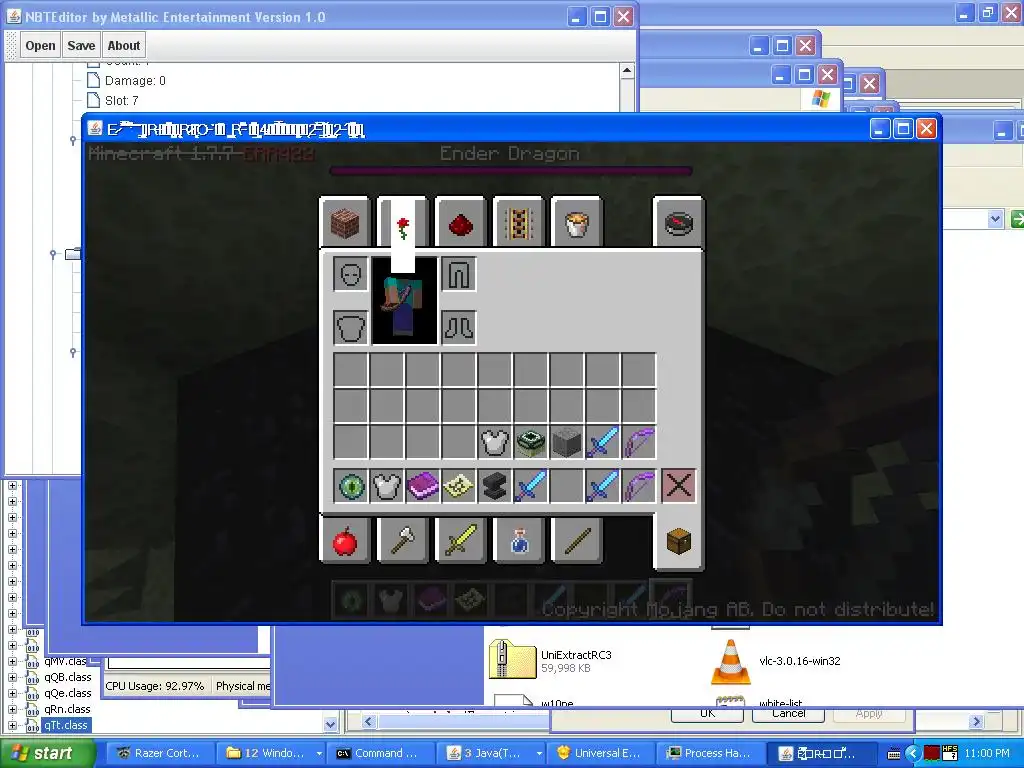1024x768 pixels.
Task: Select the Decoration Blocks rose tab
Action: click(403, 223)
